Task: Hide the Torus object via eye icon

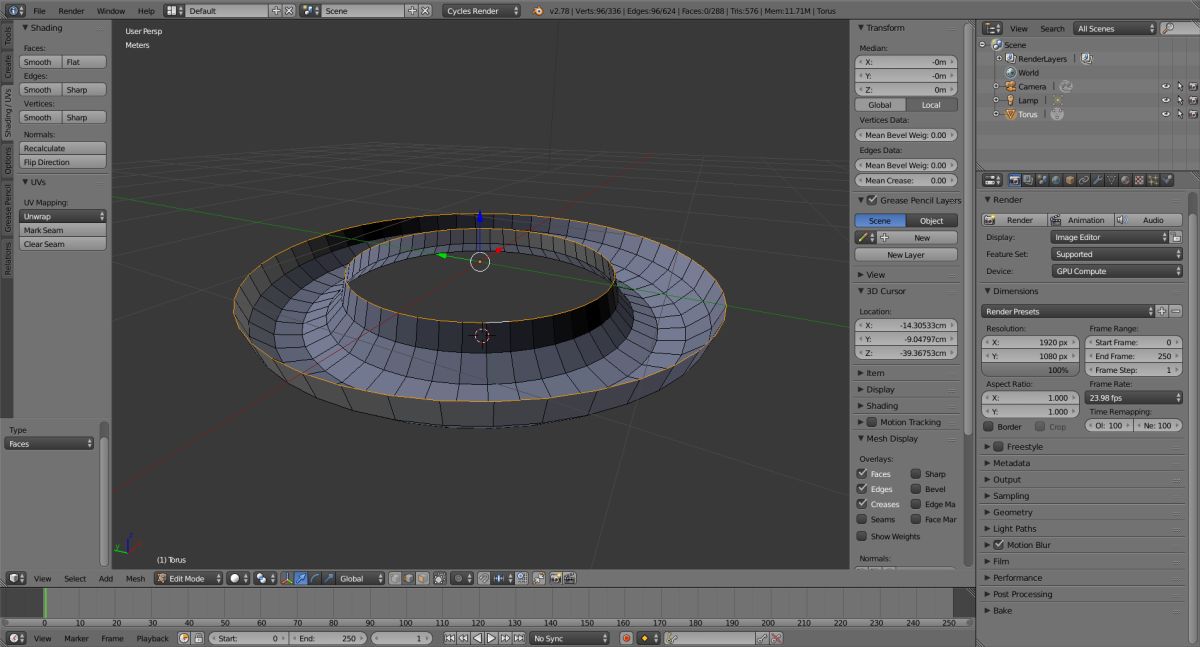Action: click(1165, 115)
